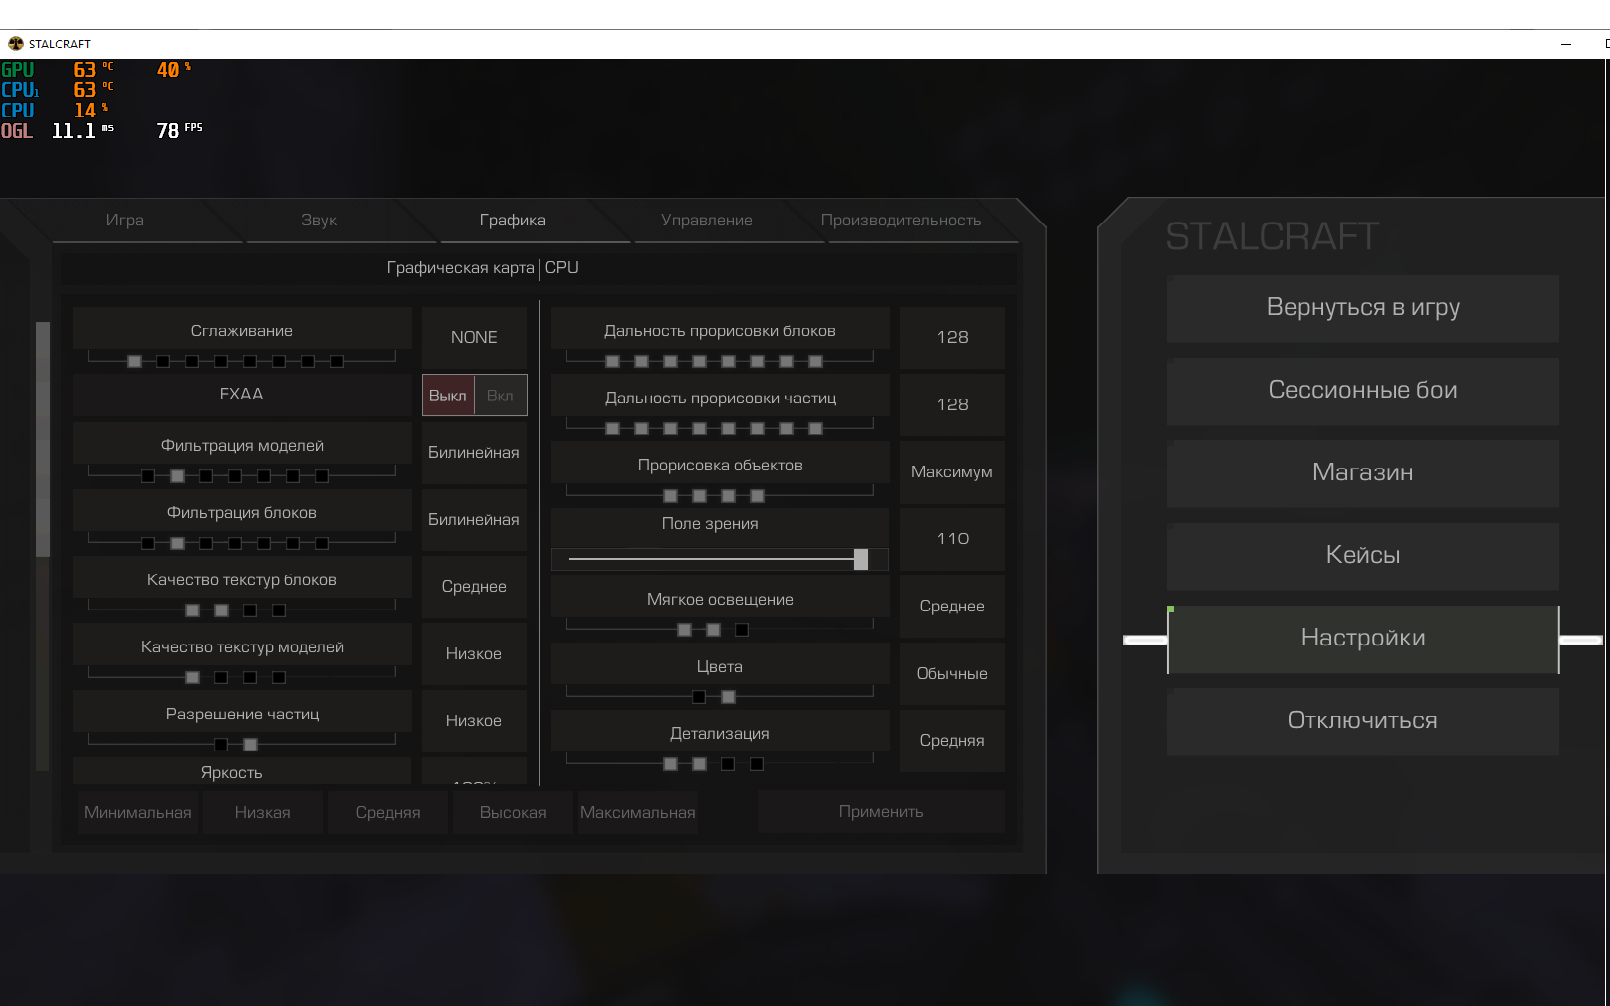This screenshot has height=1006, width=1610.
Task: Click NONE value of Сглаживание
Action: click(474, 338)
